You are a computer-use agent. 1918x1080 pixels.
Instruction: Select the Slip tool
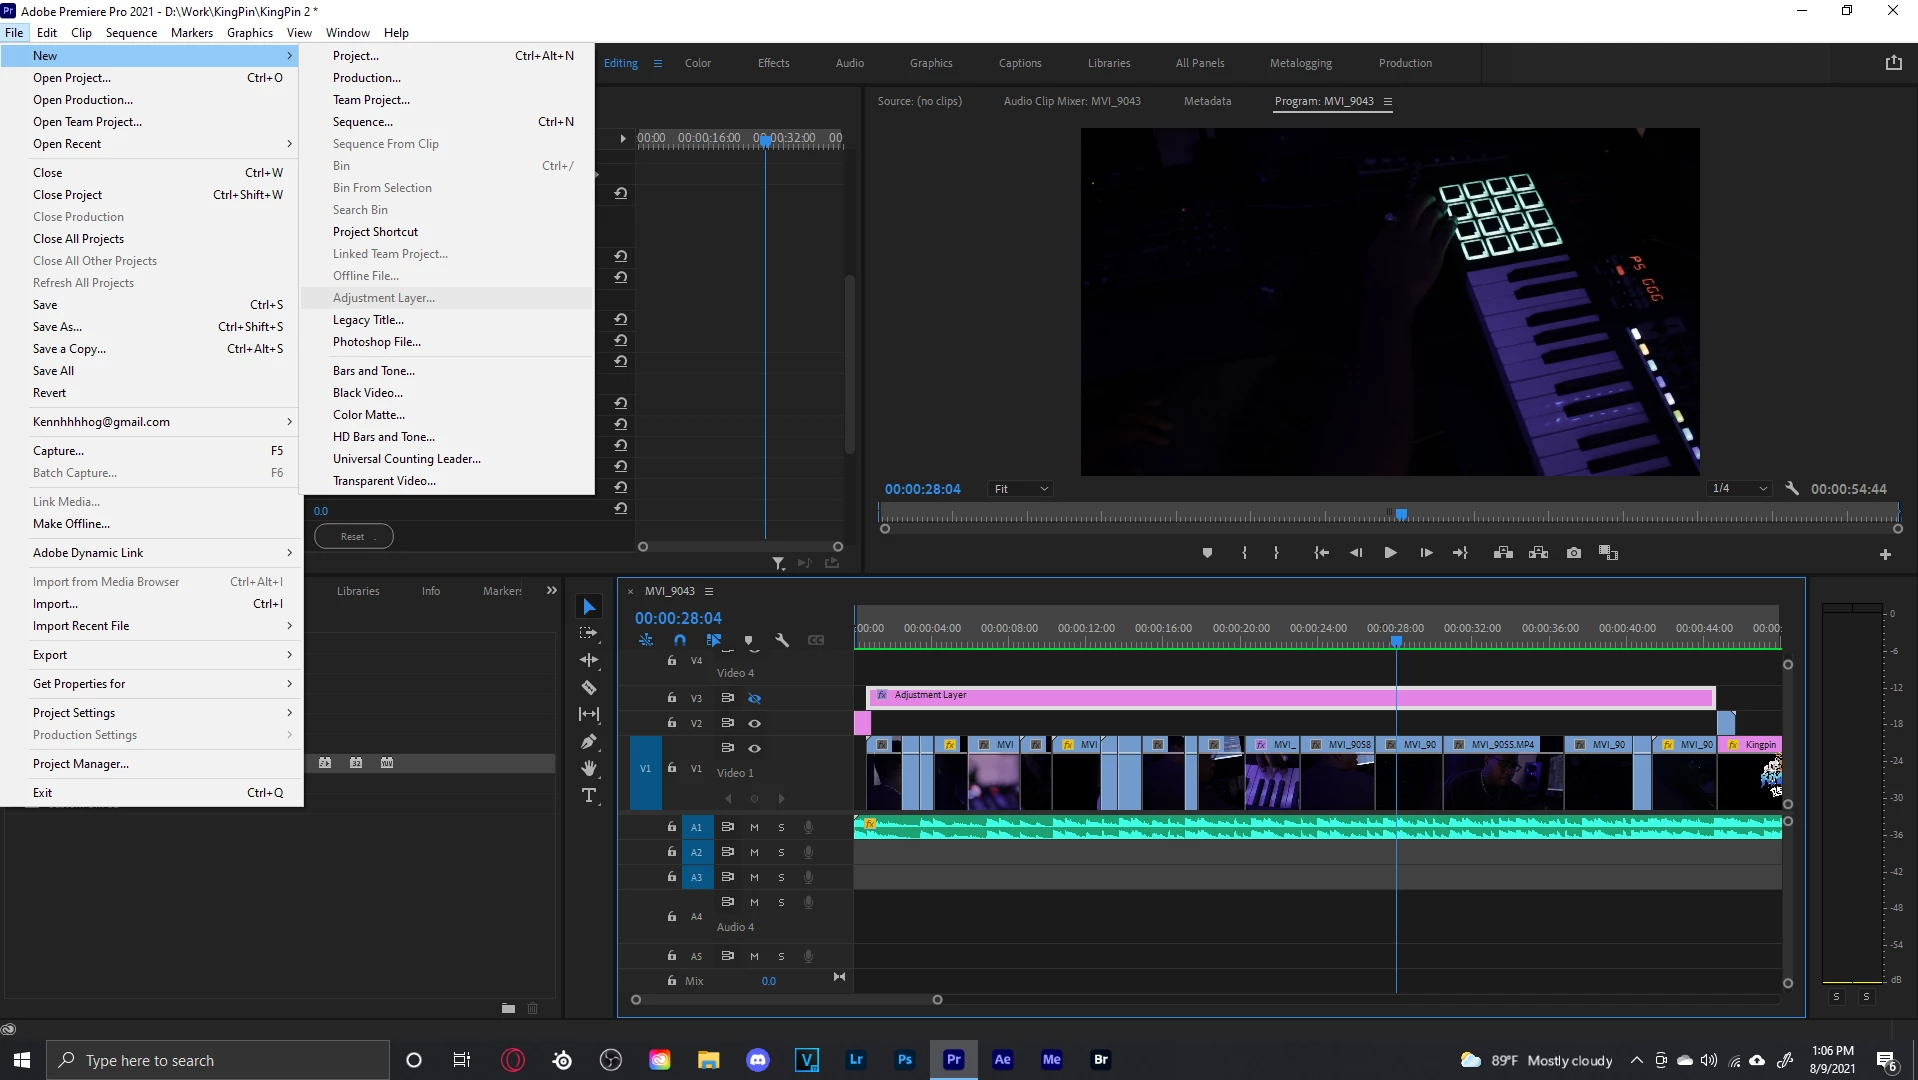[589, 714]
